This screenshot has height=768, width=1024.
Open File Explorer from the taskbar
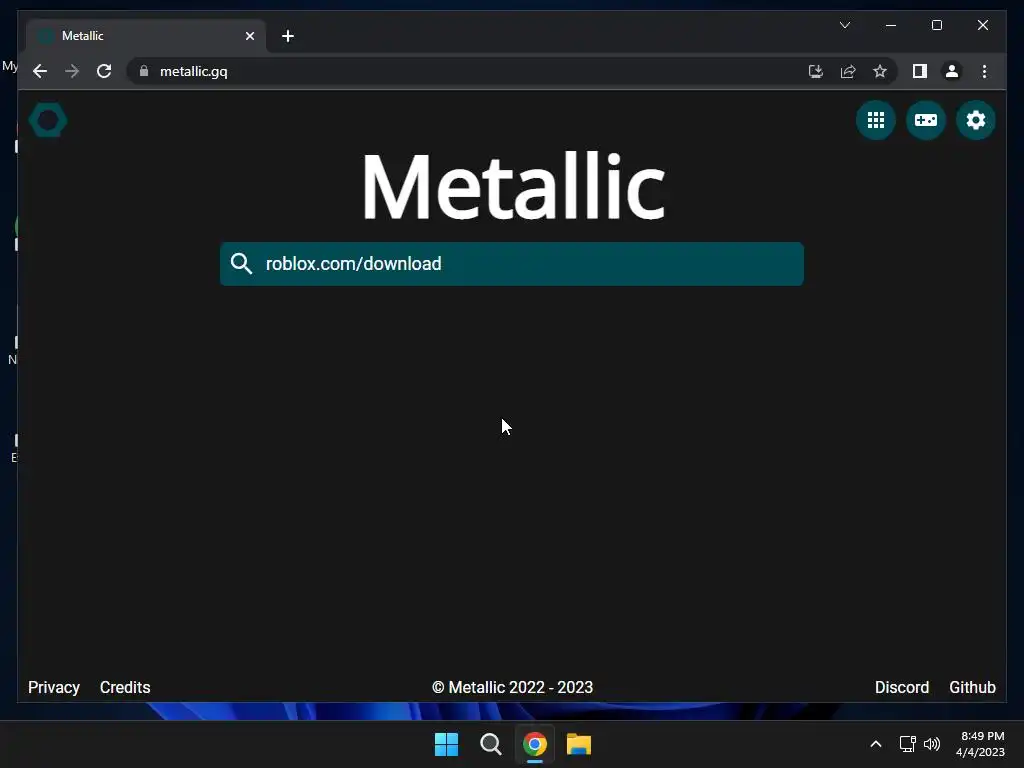[579, 744]
